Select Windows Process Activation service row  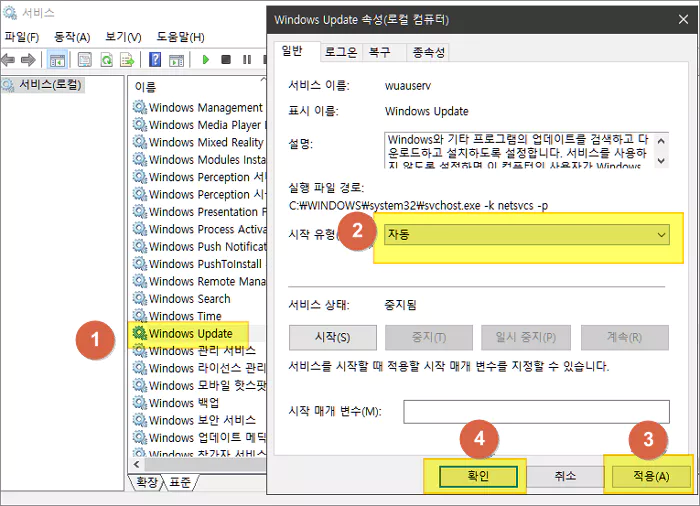coord(199,229)
